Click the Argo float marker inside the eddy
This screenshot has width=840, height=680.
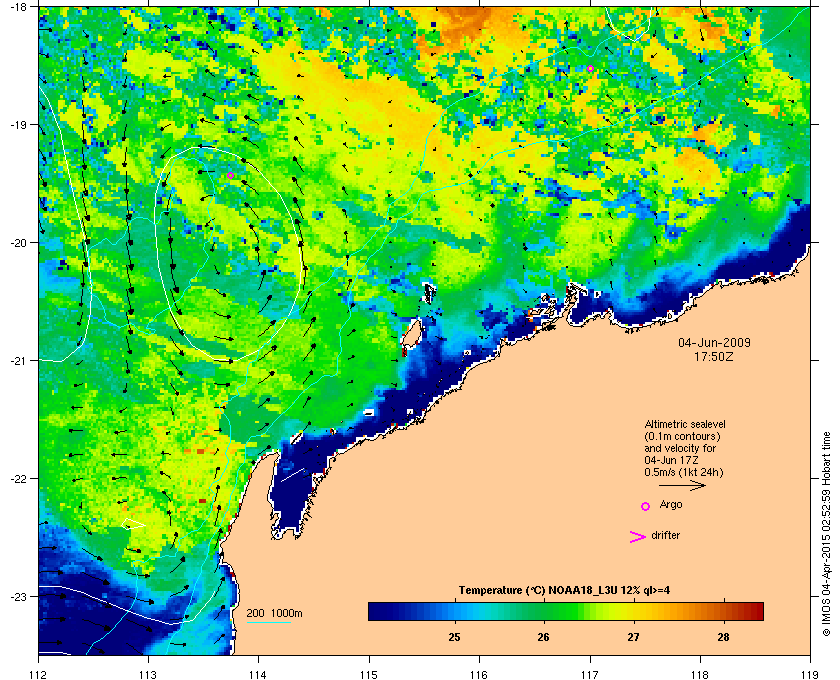coord(230,176)
